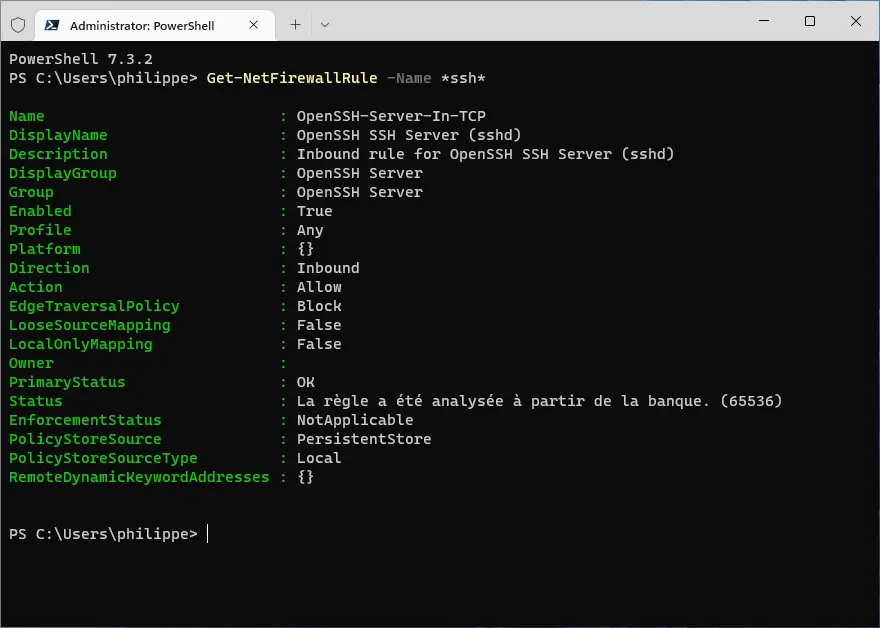
Task: Click the PowerShell icon in the tab
Action: (52, 25)
